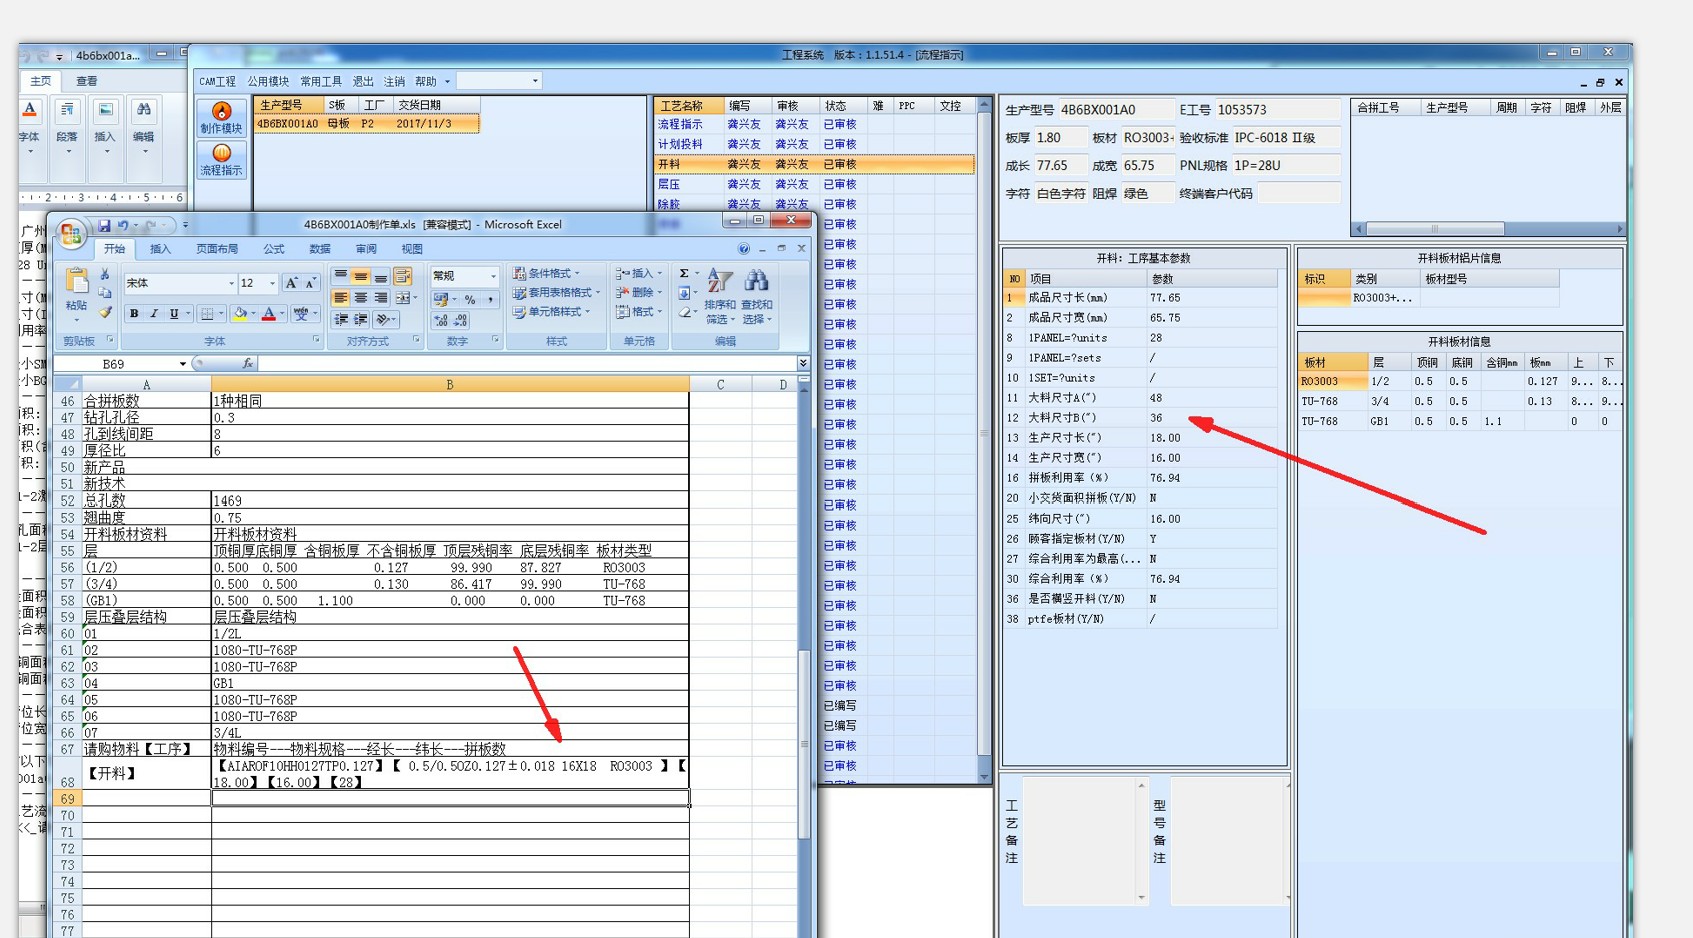Open the 公用模块 menu
Screen dimensions: 1693x938
268,81
